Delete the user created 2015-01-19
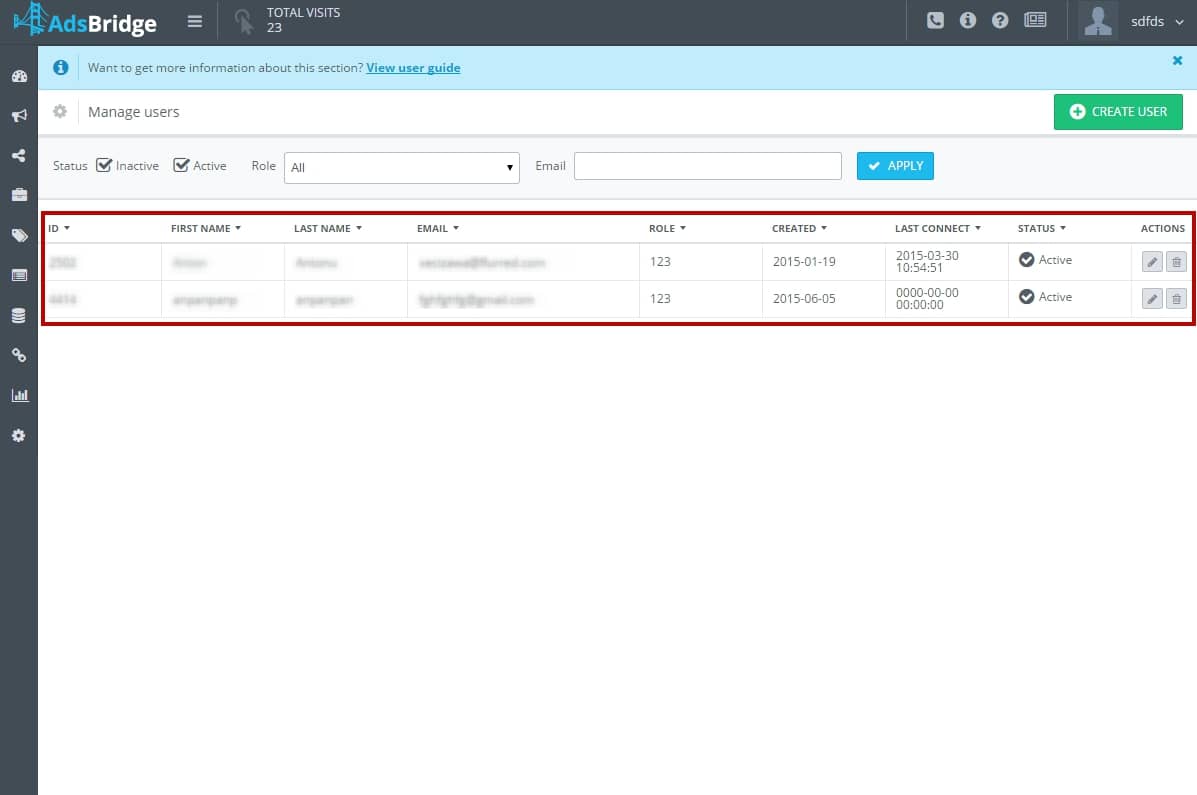This screenshot has width=1197, height=795. (1176, 262)
